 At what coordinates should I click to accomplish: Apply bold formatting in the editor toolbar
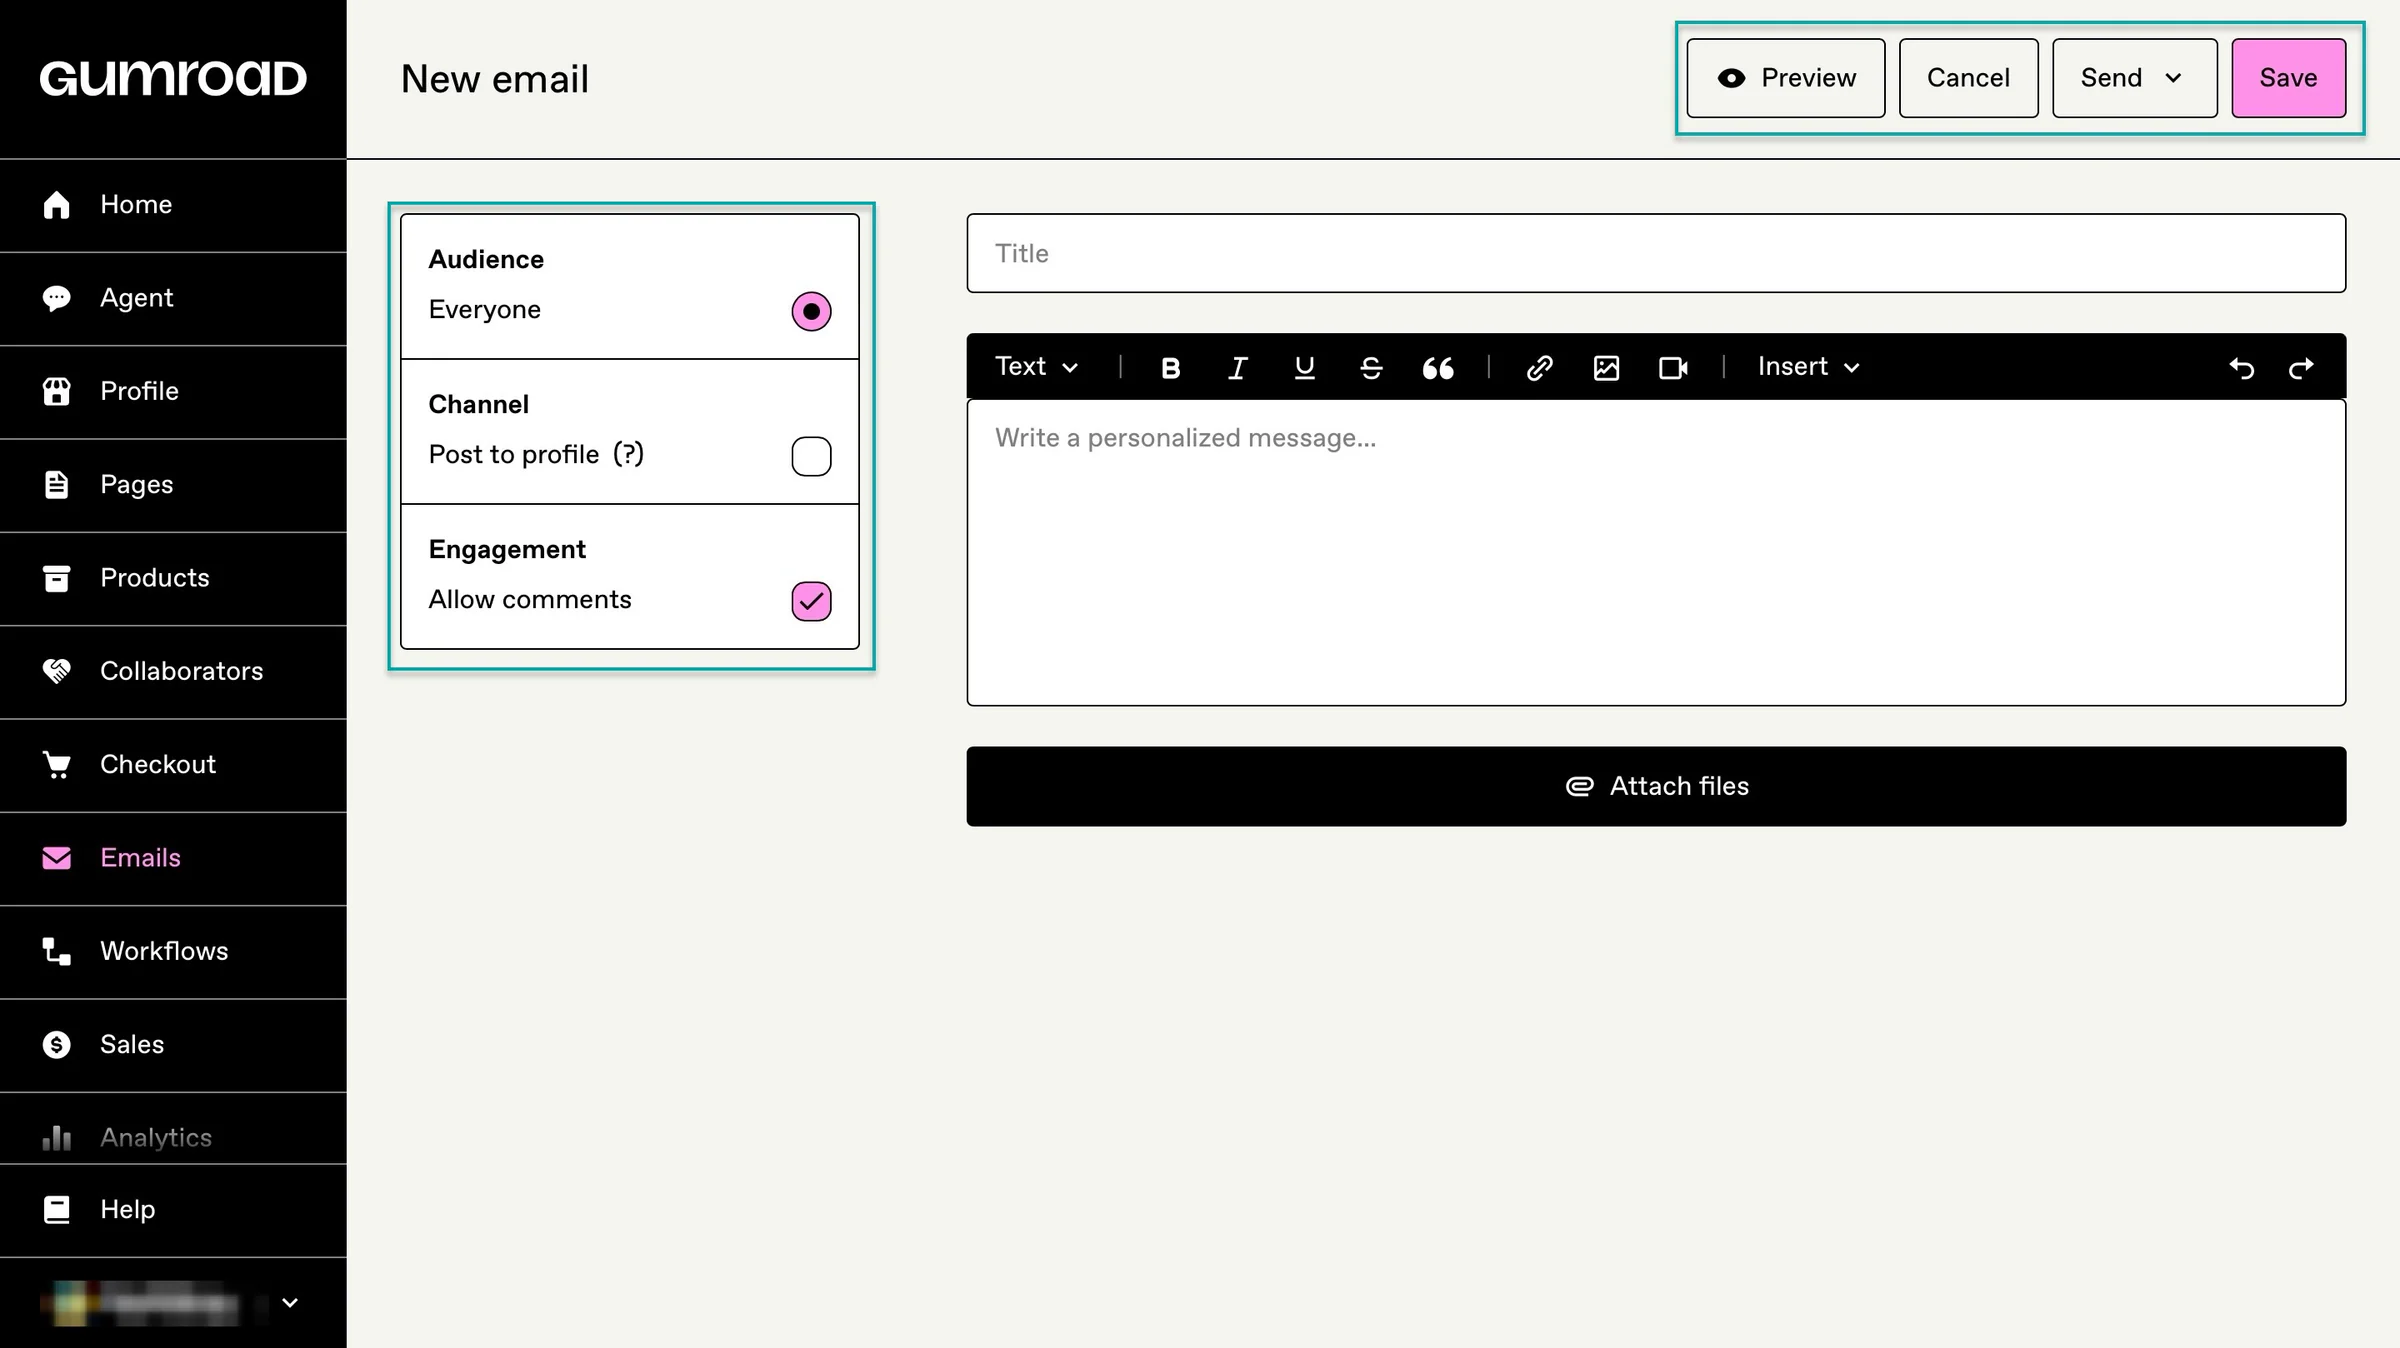coord(1170,368)
